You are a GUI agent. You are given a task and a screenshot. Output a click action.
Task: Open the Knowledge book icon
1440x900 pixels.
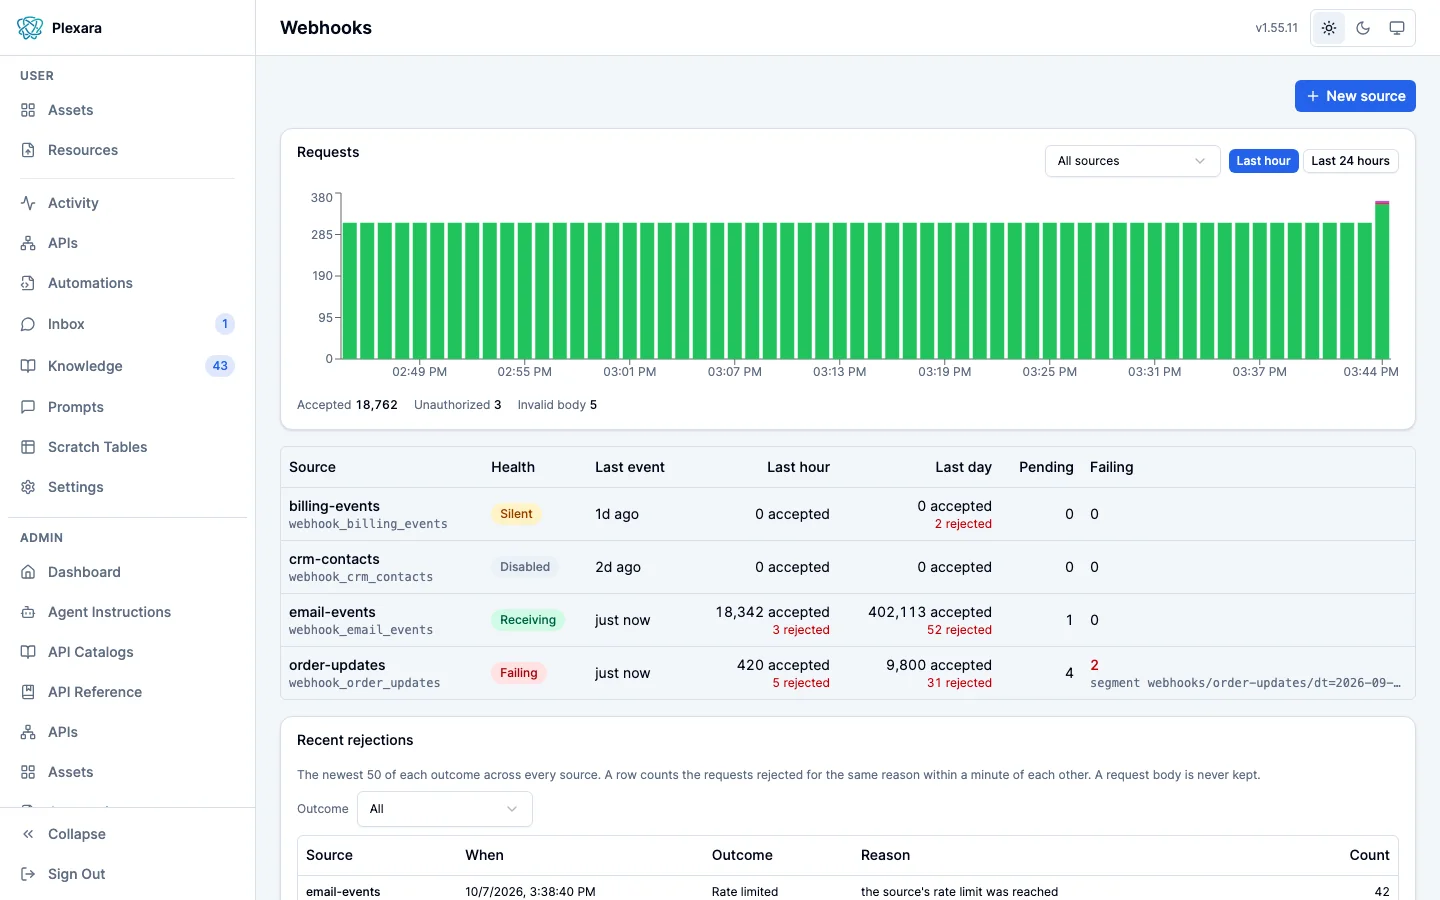pos(28,366)
